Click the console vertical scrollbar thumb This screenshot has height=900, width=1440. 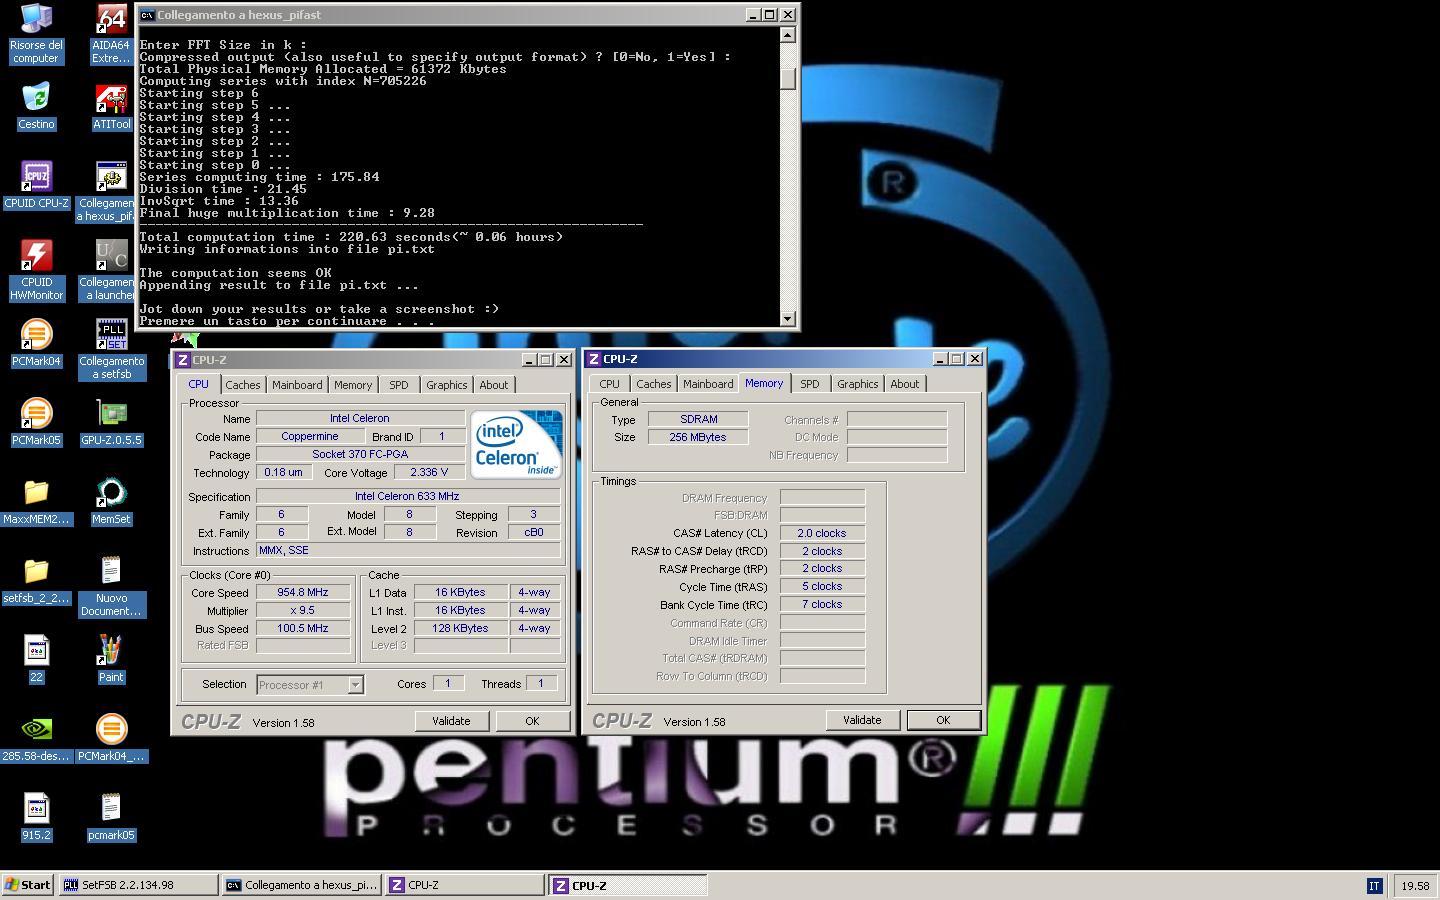[788, 78]
